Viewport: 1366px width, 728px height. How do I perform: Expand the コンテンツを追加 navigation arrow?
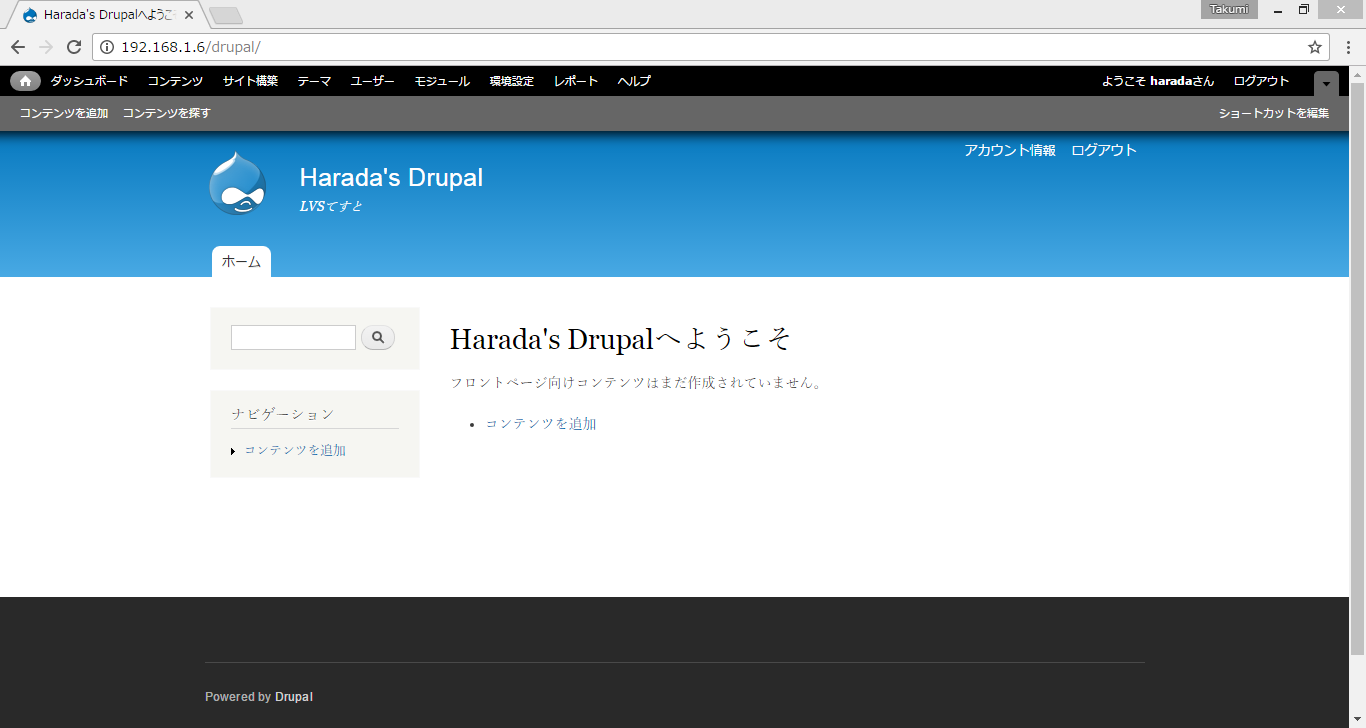[233, 452]
